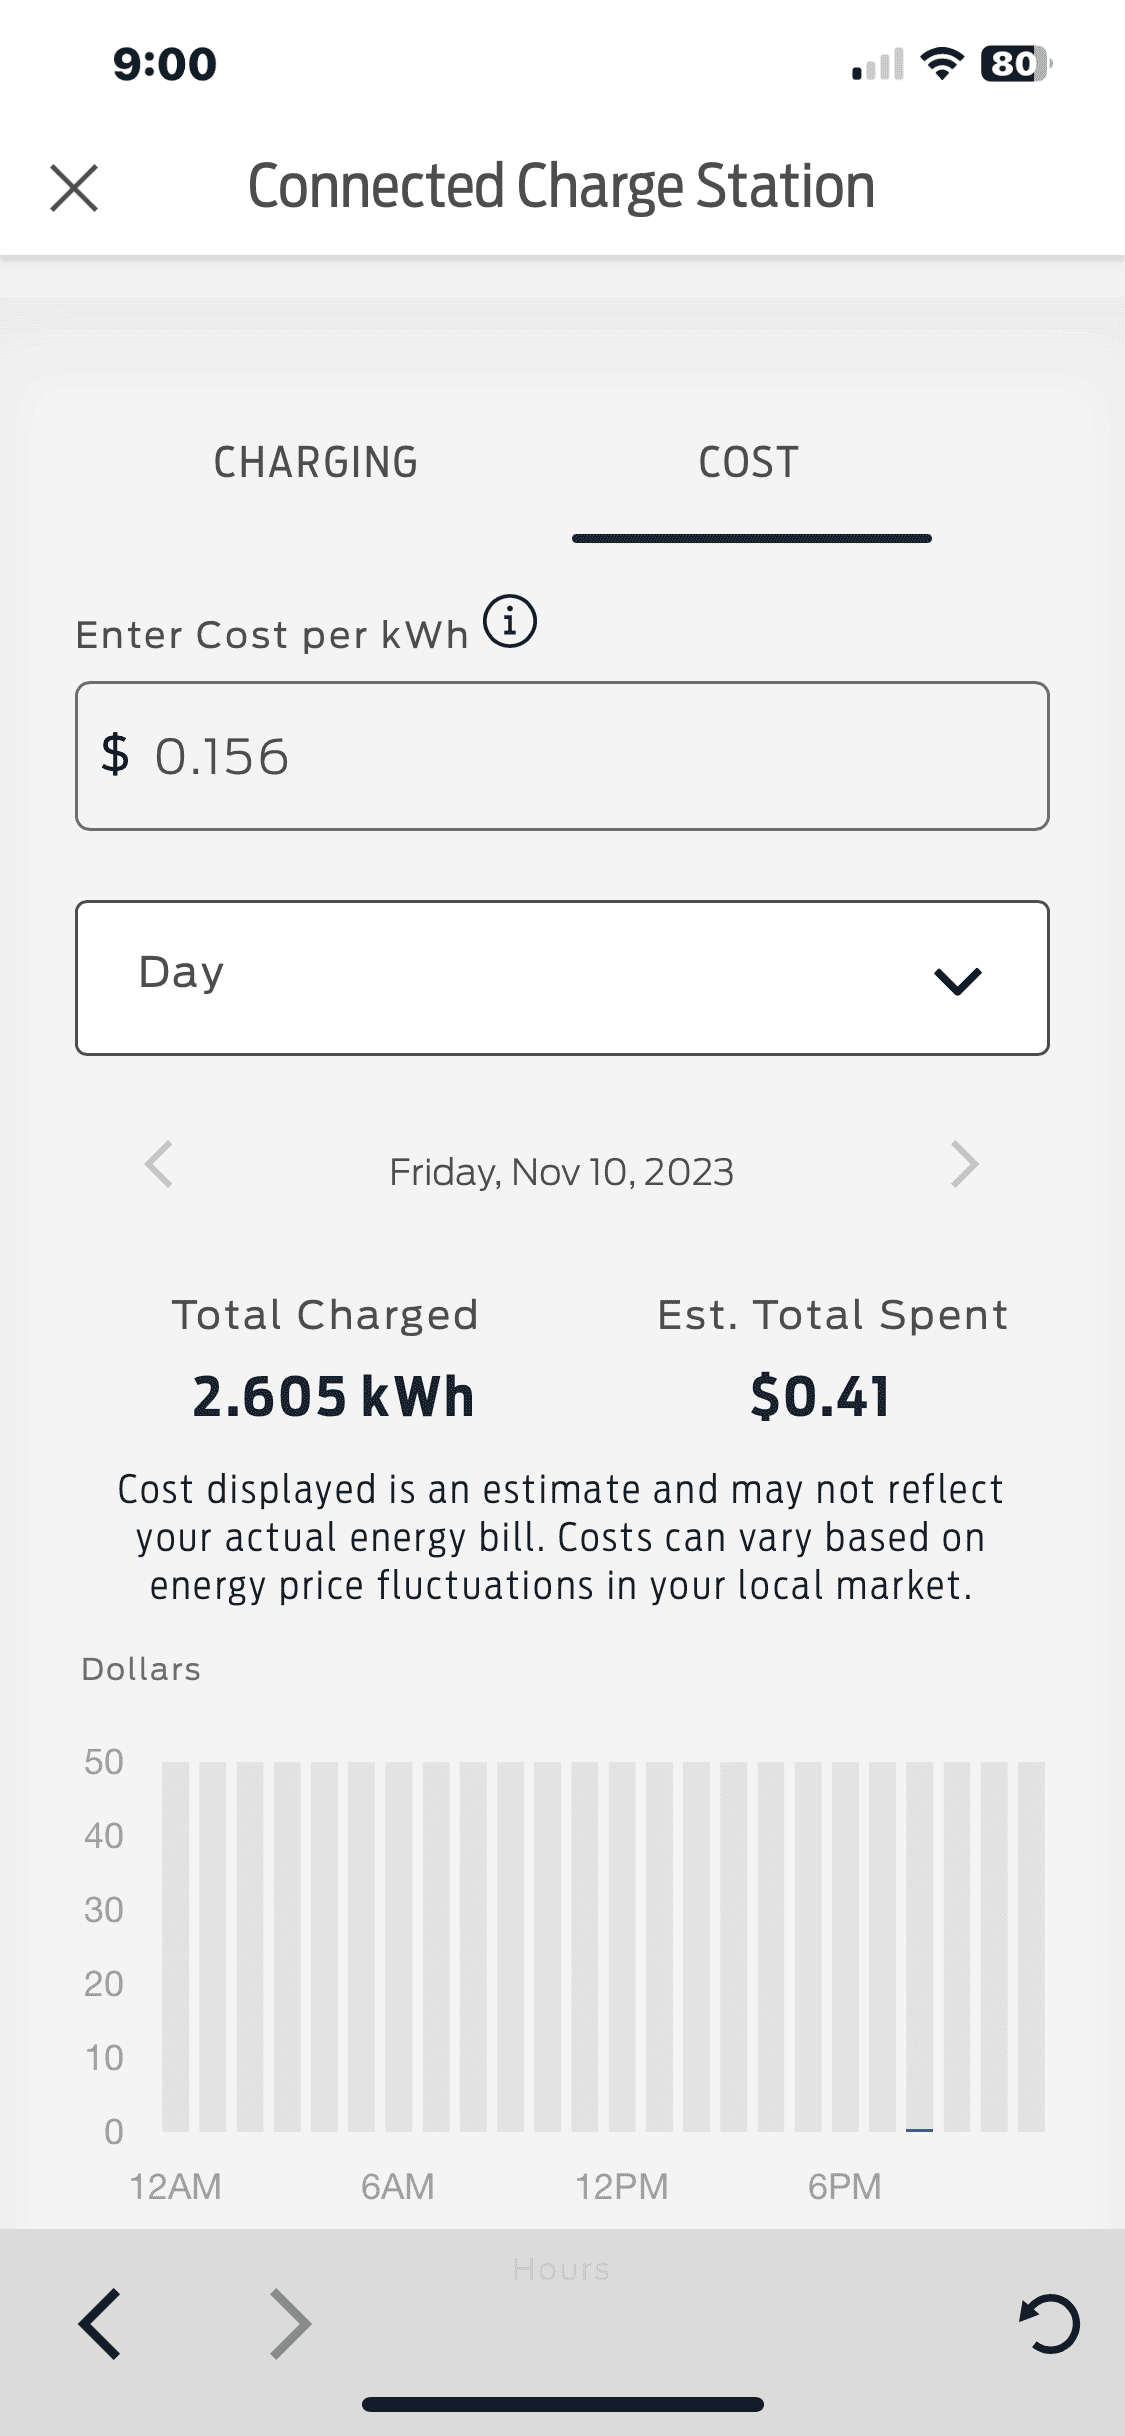The width and height of the screenshot is (1125, 2436).
Task: Tap the small blue bar in the cost chart
Action: pos(919,2129)
